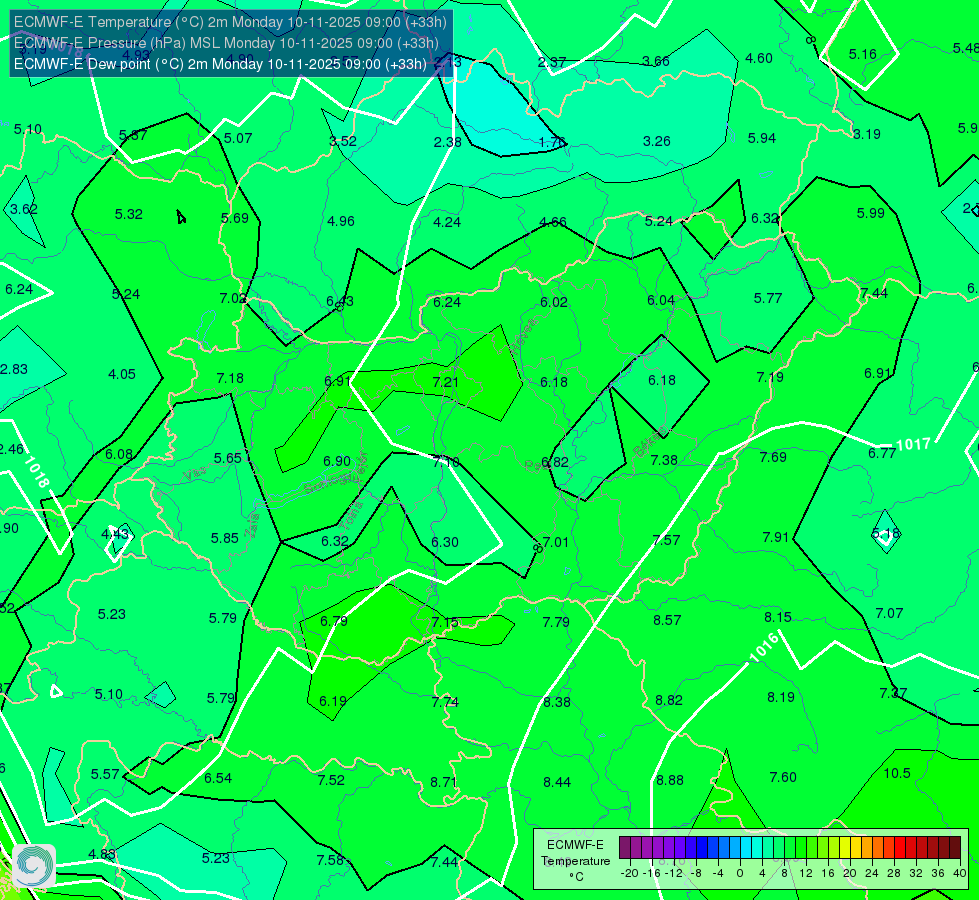Click the 1018 isobar label
Viewport: 979px width, 900px height.
tap(37, 472)
